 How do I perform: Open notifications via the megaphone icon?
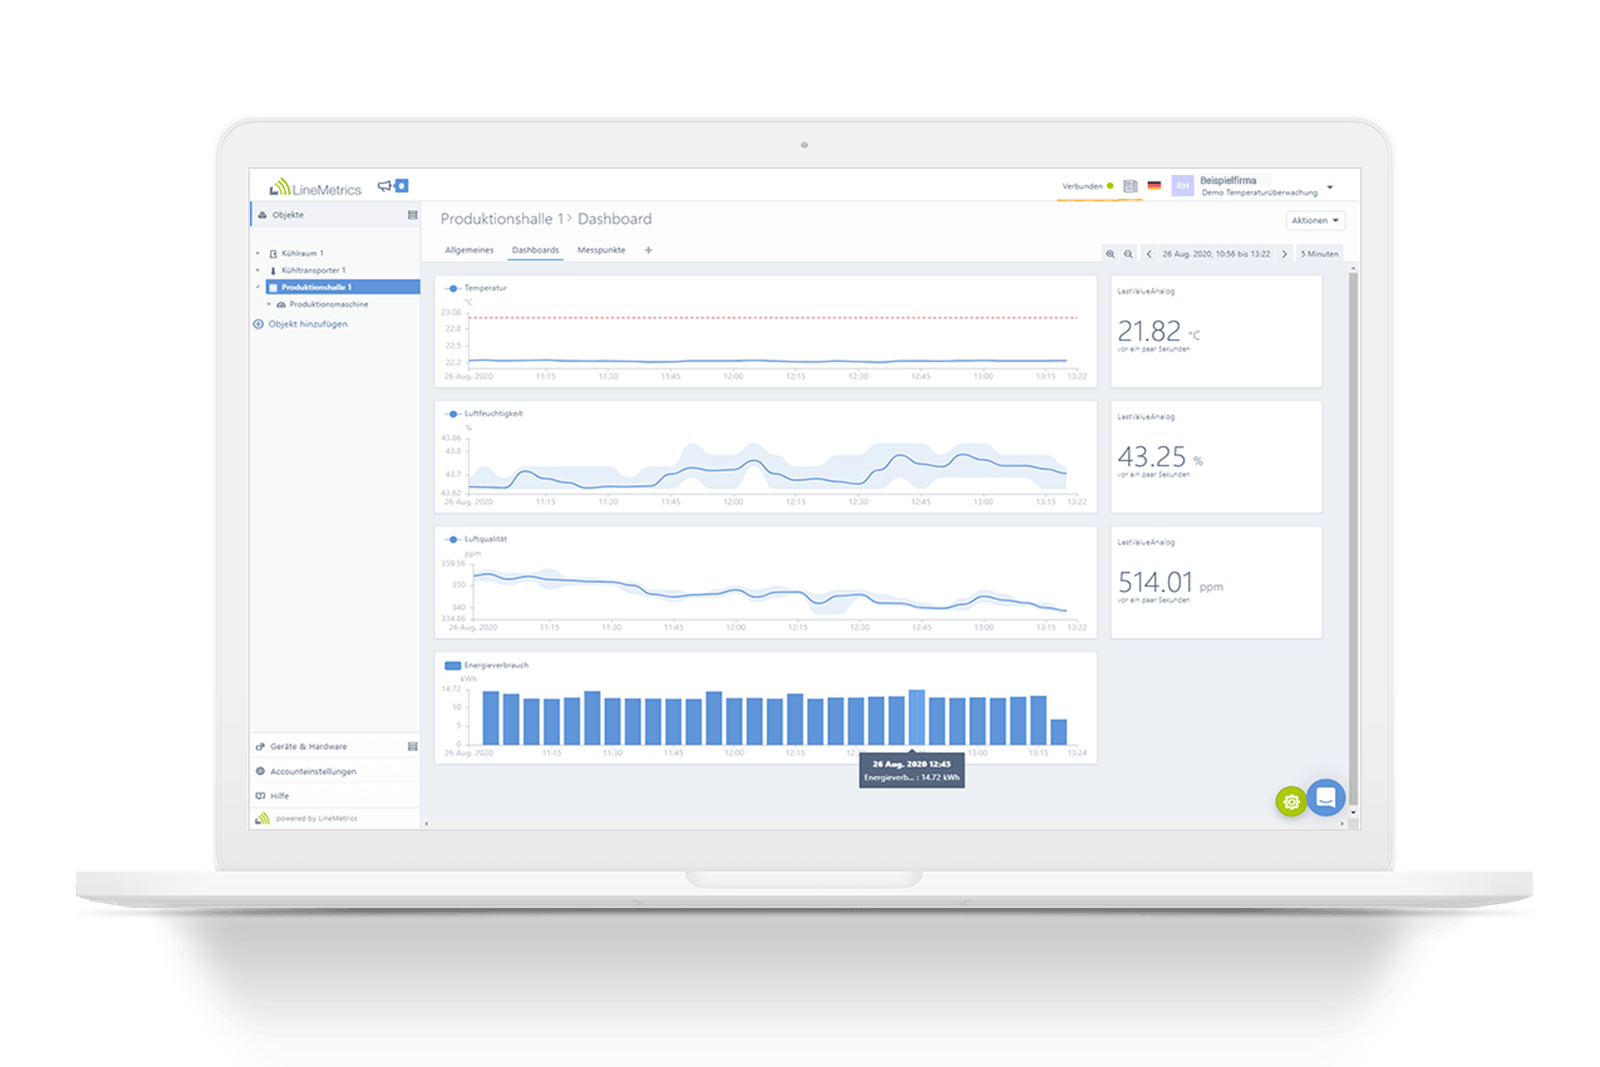coord(385,186)
